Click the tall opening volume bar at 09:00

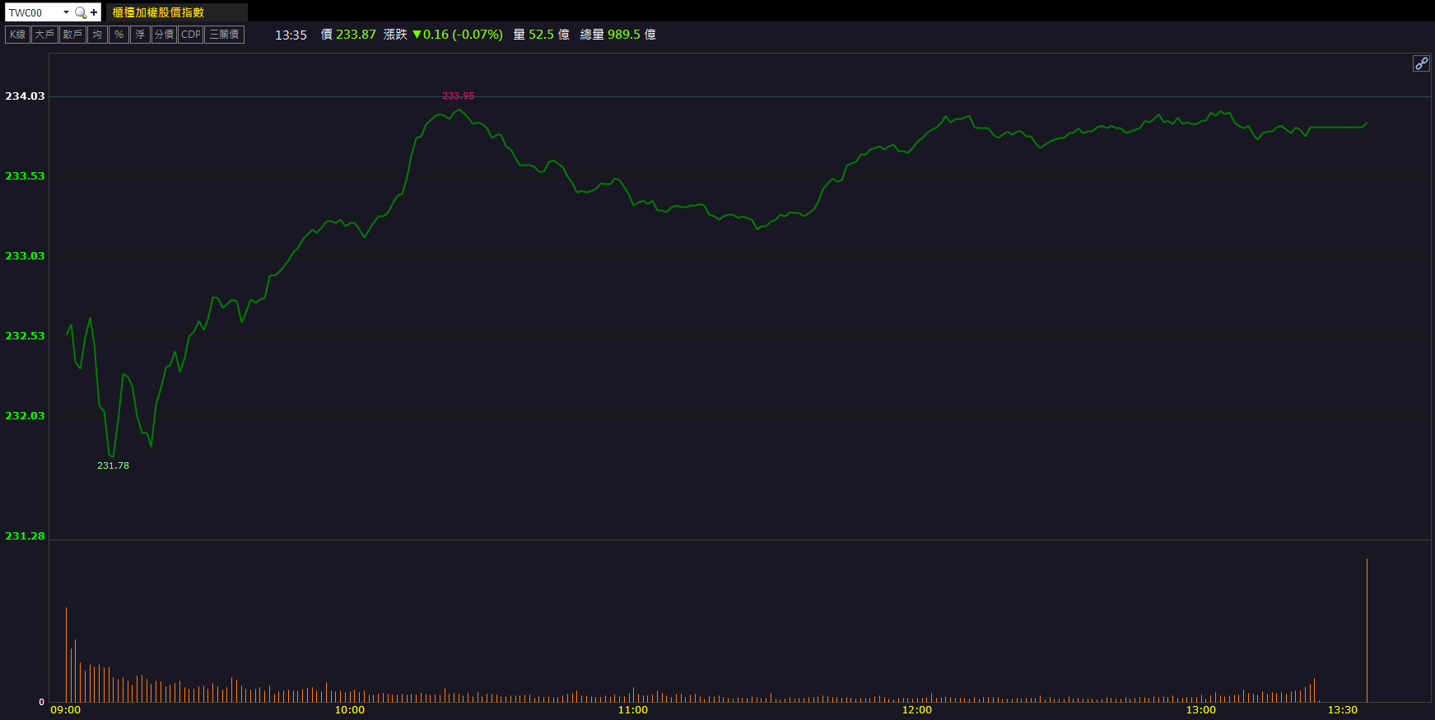66,654
